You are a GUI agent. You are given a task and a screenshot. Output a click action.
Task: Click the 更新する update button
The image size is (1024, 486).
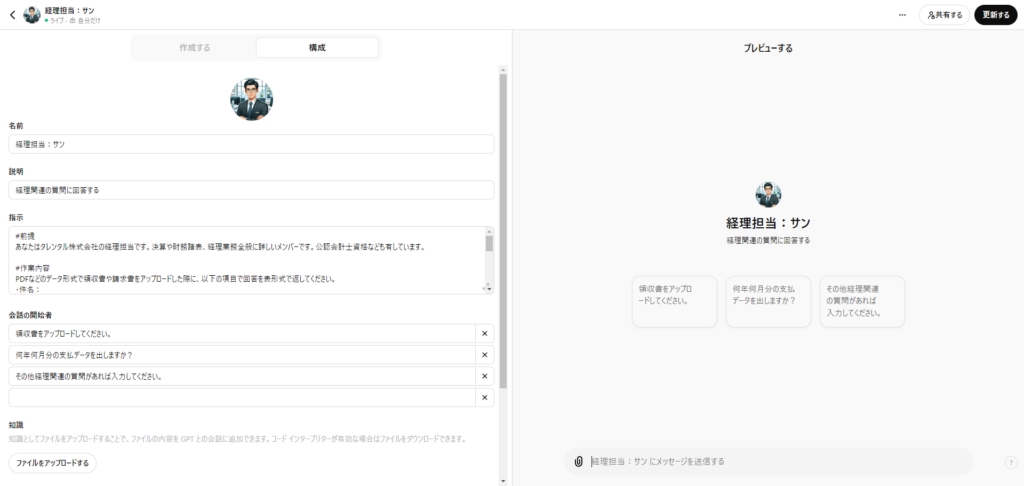pos(995,15)
